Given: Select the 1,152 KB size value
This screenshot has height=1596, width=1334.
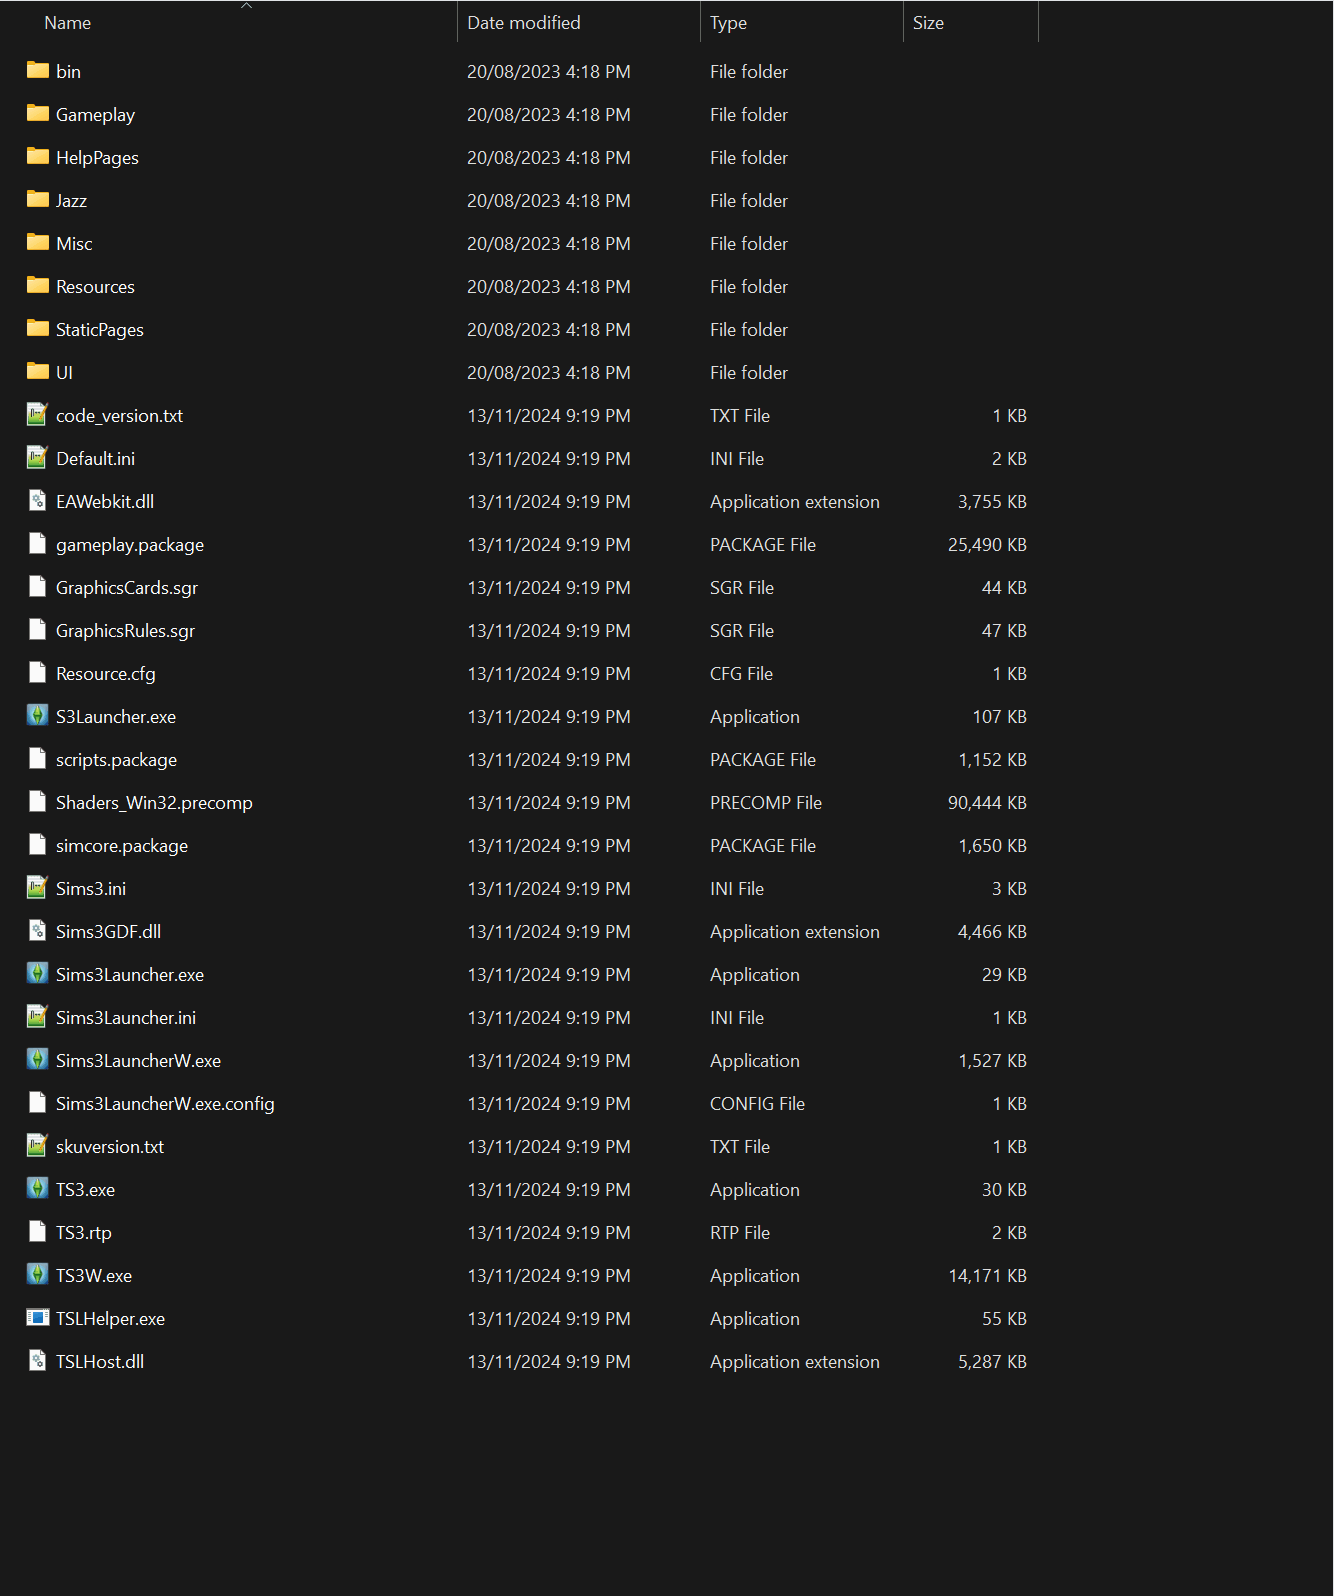Looking at the screenshot, I should (x=992, y=759).
